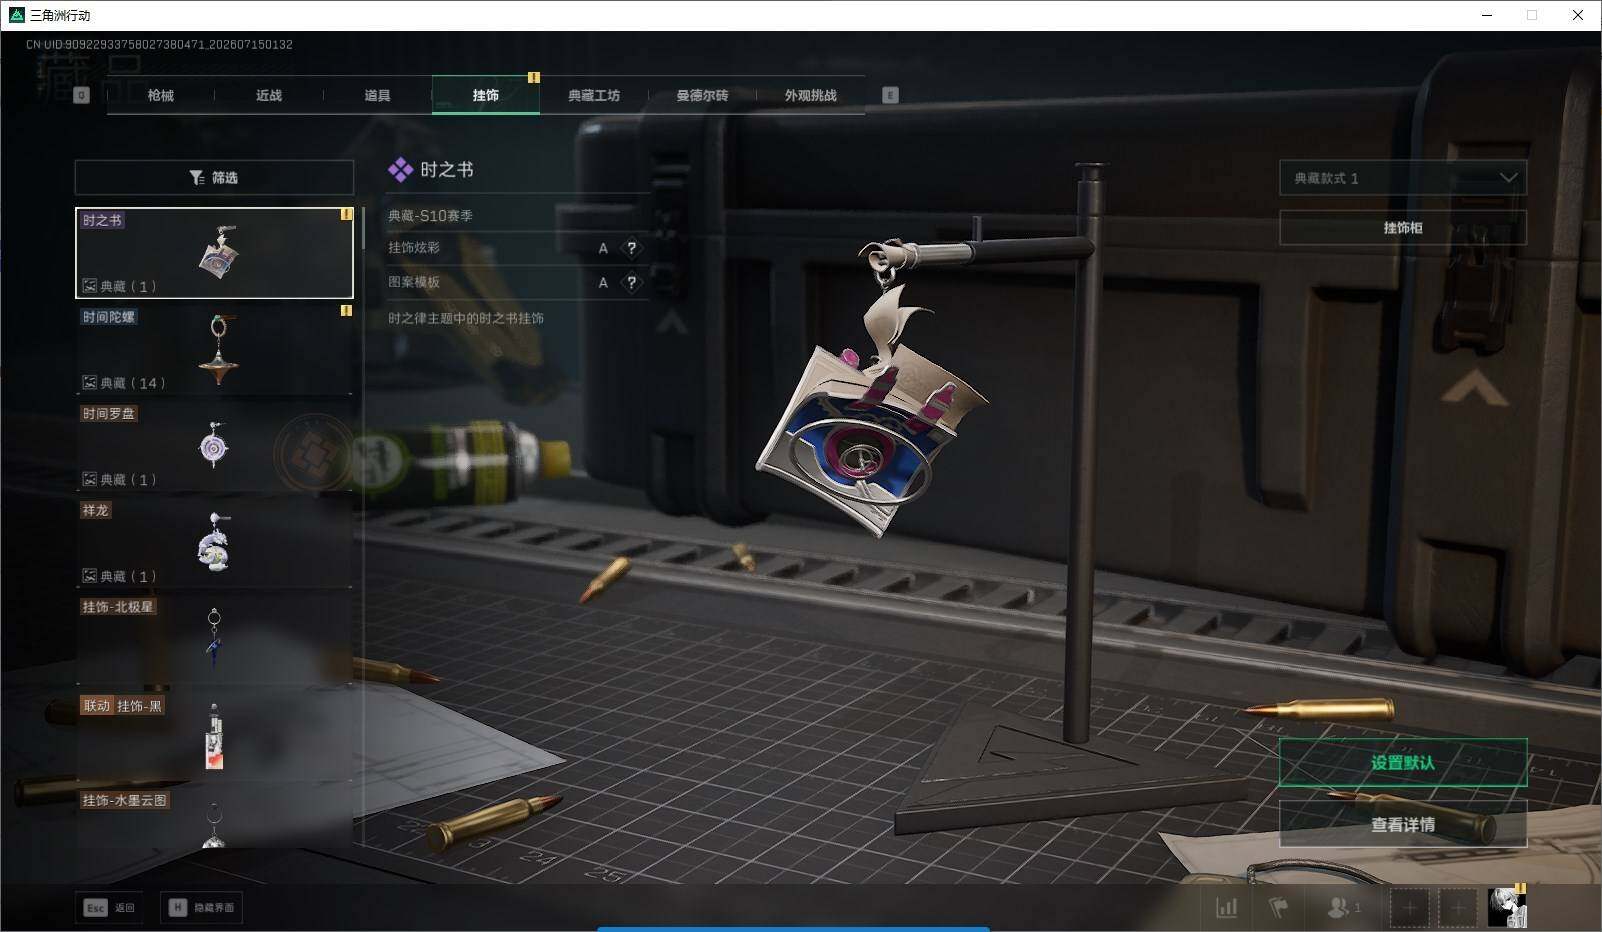
Task: Click the 3D 时之书 charm preview model
Action: [x=873, y=410]
